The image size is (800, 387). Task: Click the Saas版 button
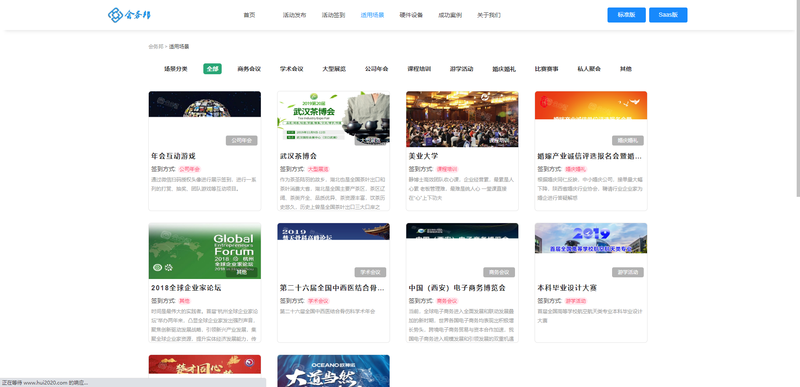click(668, 15)
